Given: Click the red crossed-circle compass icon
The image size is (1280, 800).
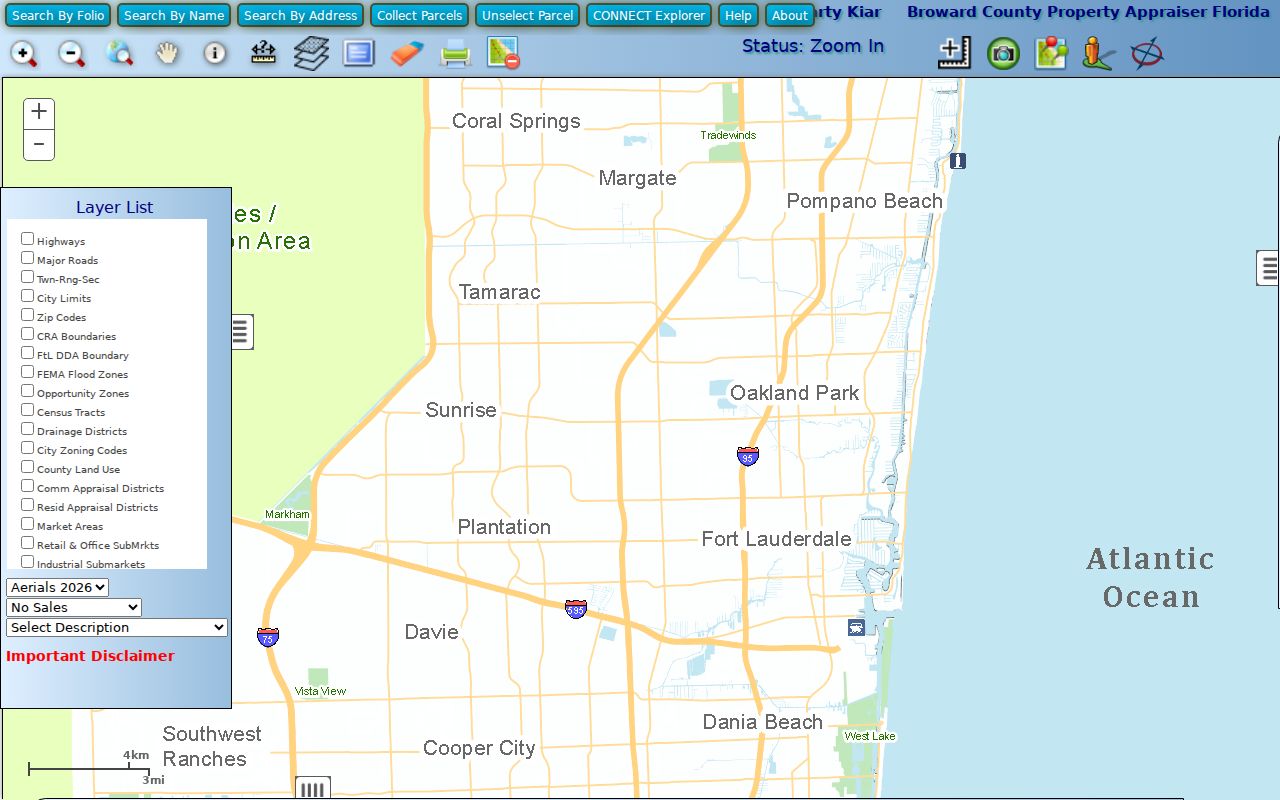Looking at the screenshot, I should tap(1147, 53).
